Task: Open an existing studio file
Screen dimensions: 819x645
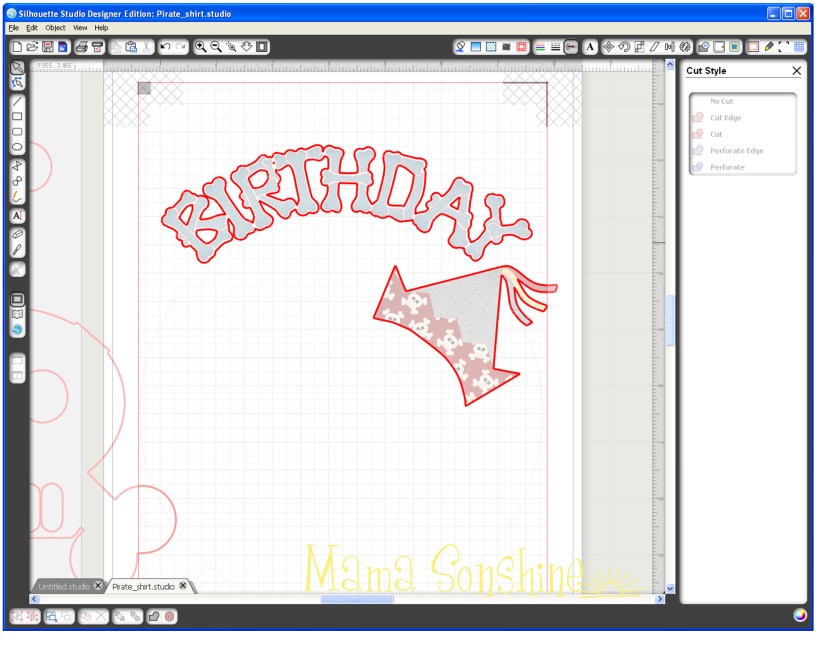Action: (x=31, y=46)
